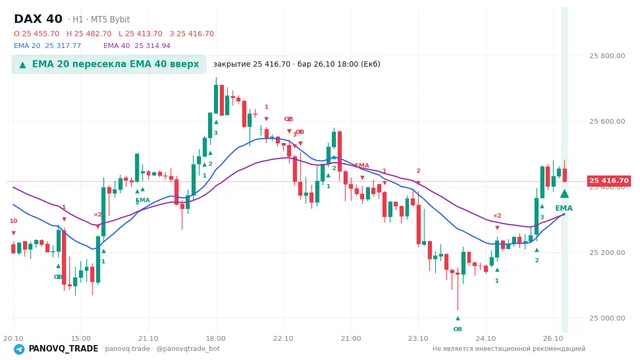Click the 25 000.00 price axis label

(x=607, y=318)
